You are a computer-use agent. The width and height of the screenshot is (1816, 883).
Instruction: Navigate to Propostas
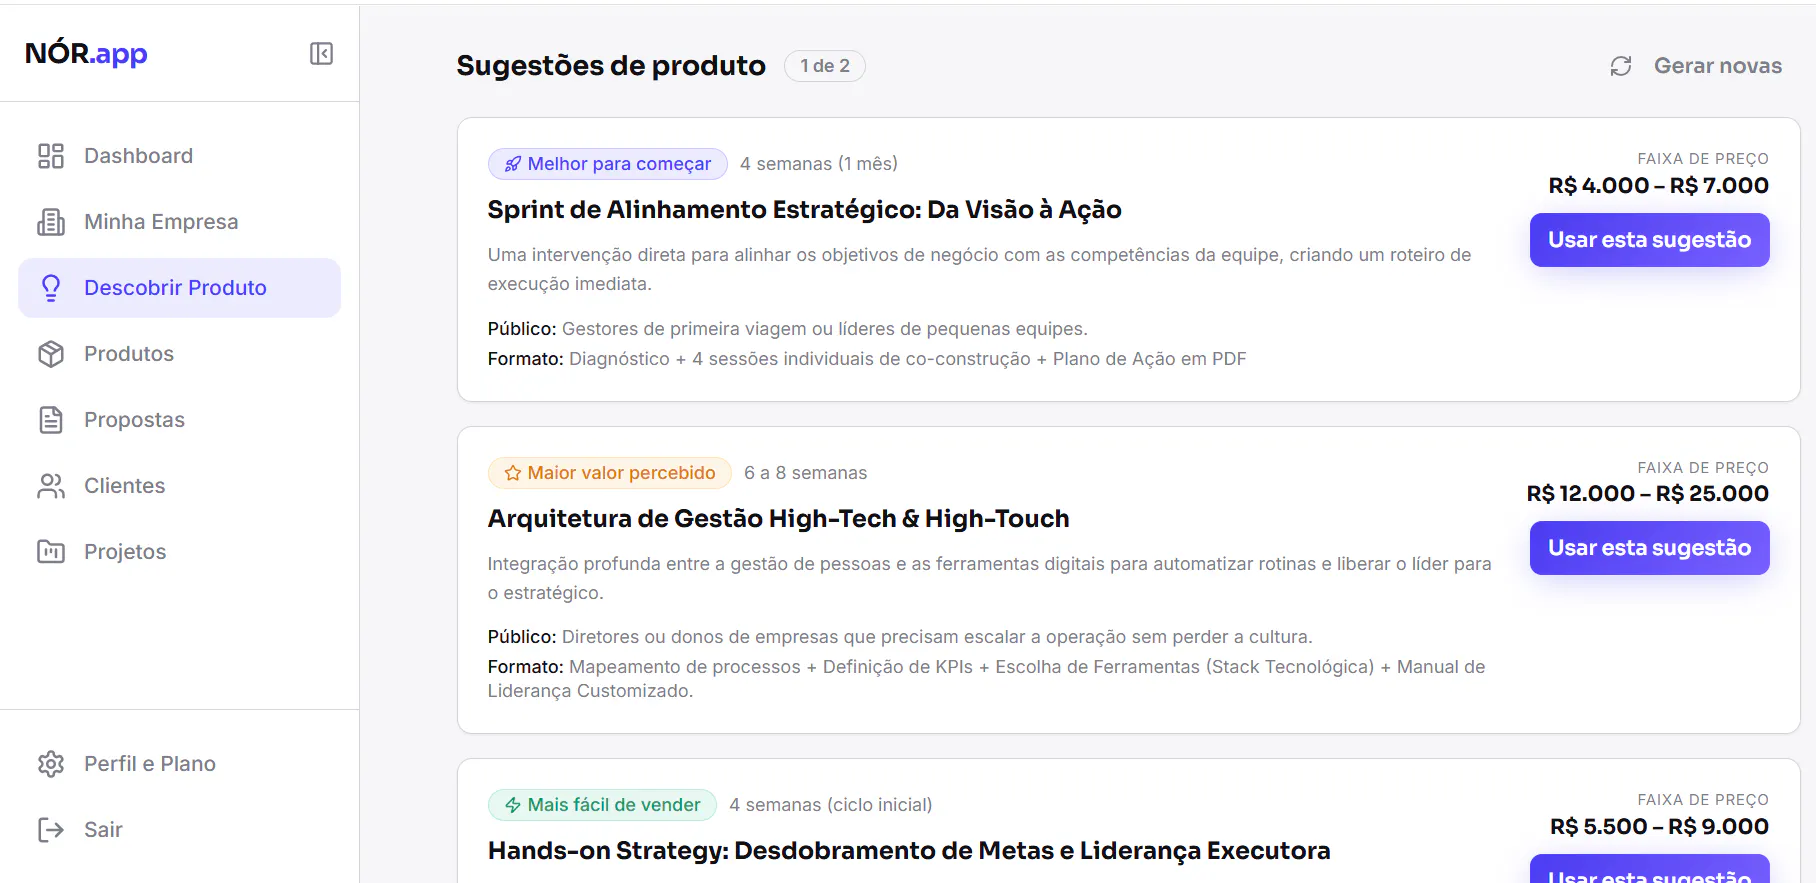coord(180,420)
